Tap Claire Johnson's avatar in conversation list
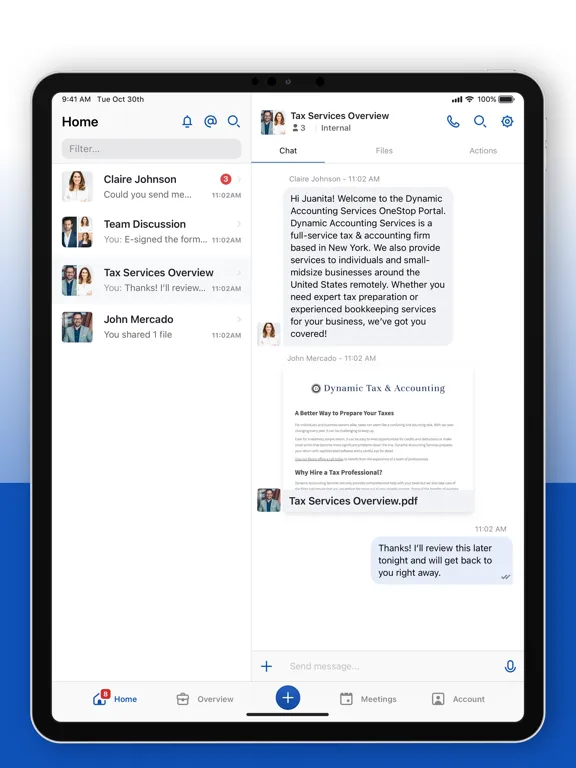 click(x=77, y=186)
